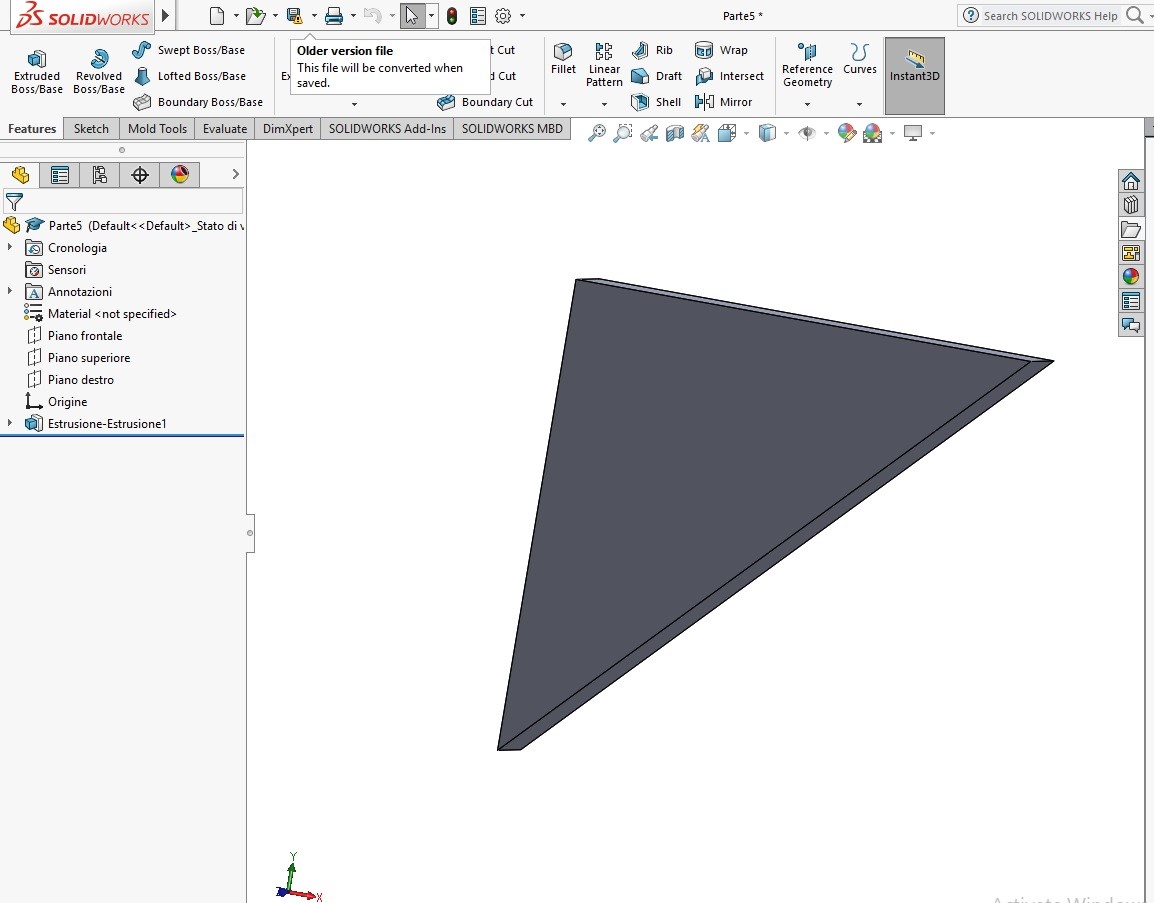Click the Rebuild traffic light icon
The width and height of the screenshot is (1154, 903).
click(x=452, y=15)
